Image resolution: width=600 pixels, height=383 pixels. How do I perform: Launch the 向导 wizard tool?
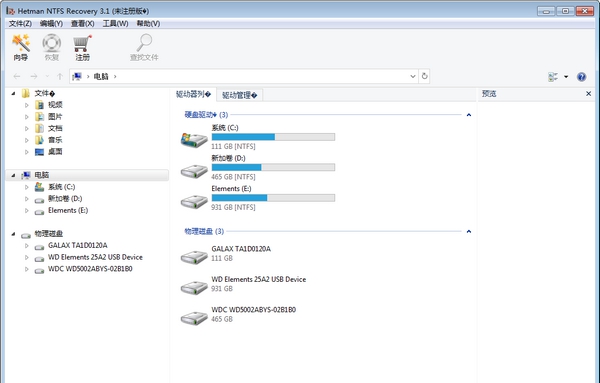[21, 47]
